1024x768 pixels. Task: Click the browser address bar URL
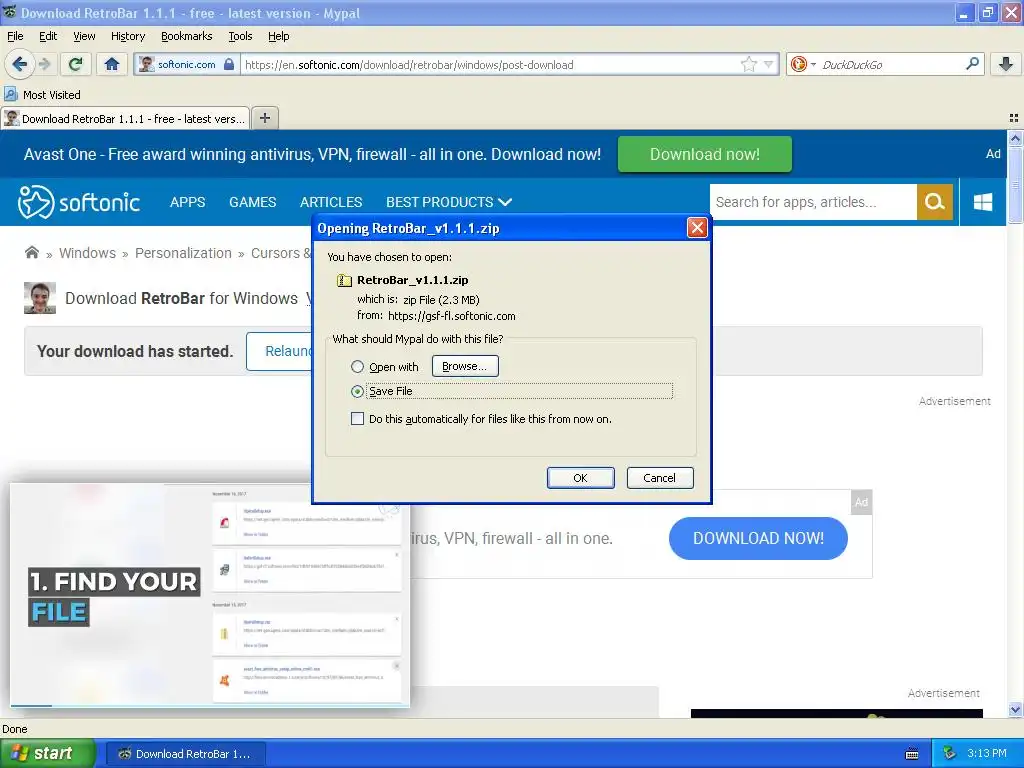(490, 64)
